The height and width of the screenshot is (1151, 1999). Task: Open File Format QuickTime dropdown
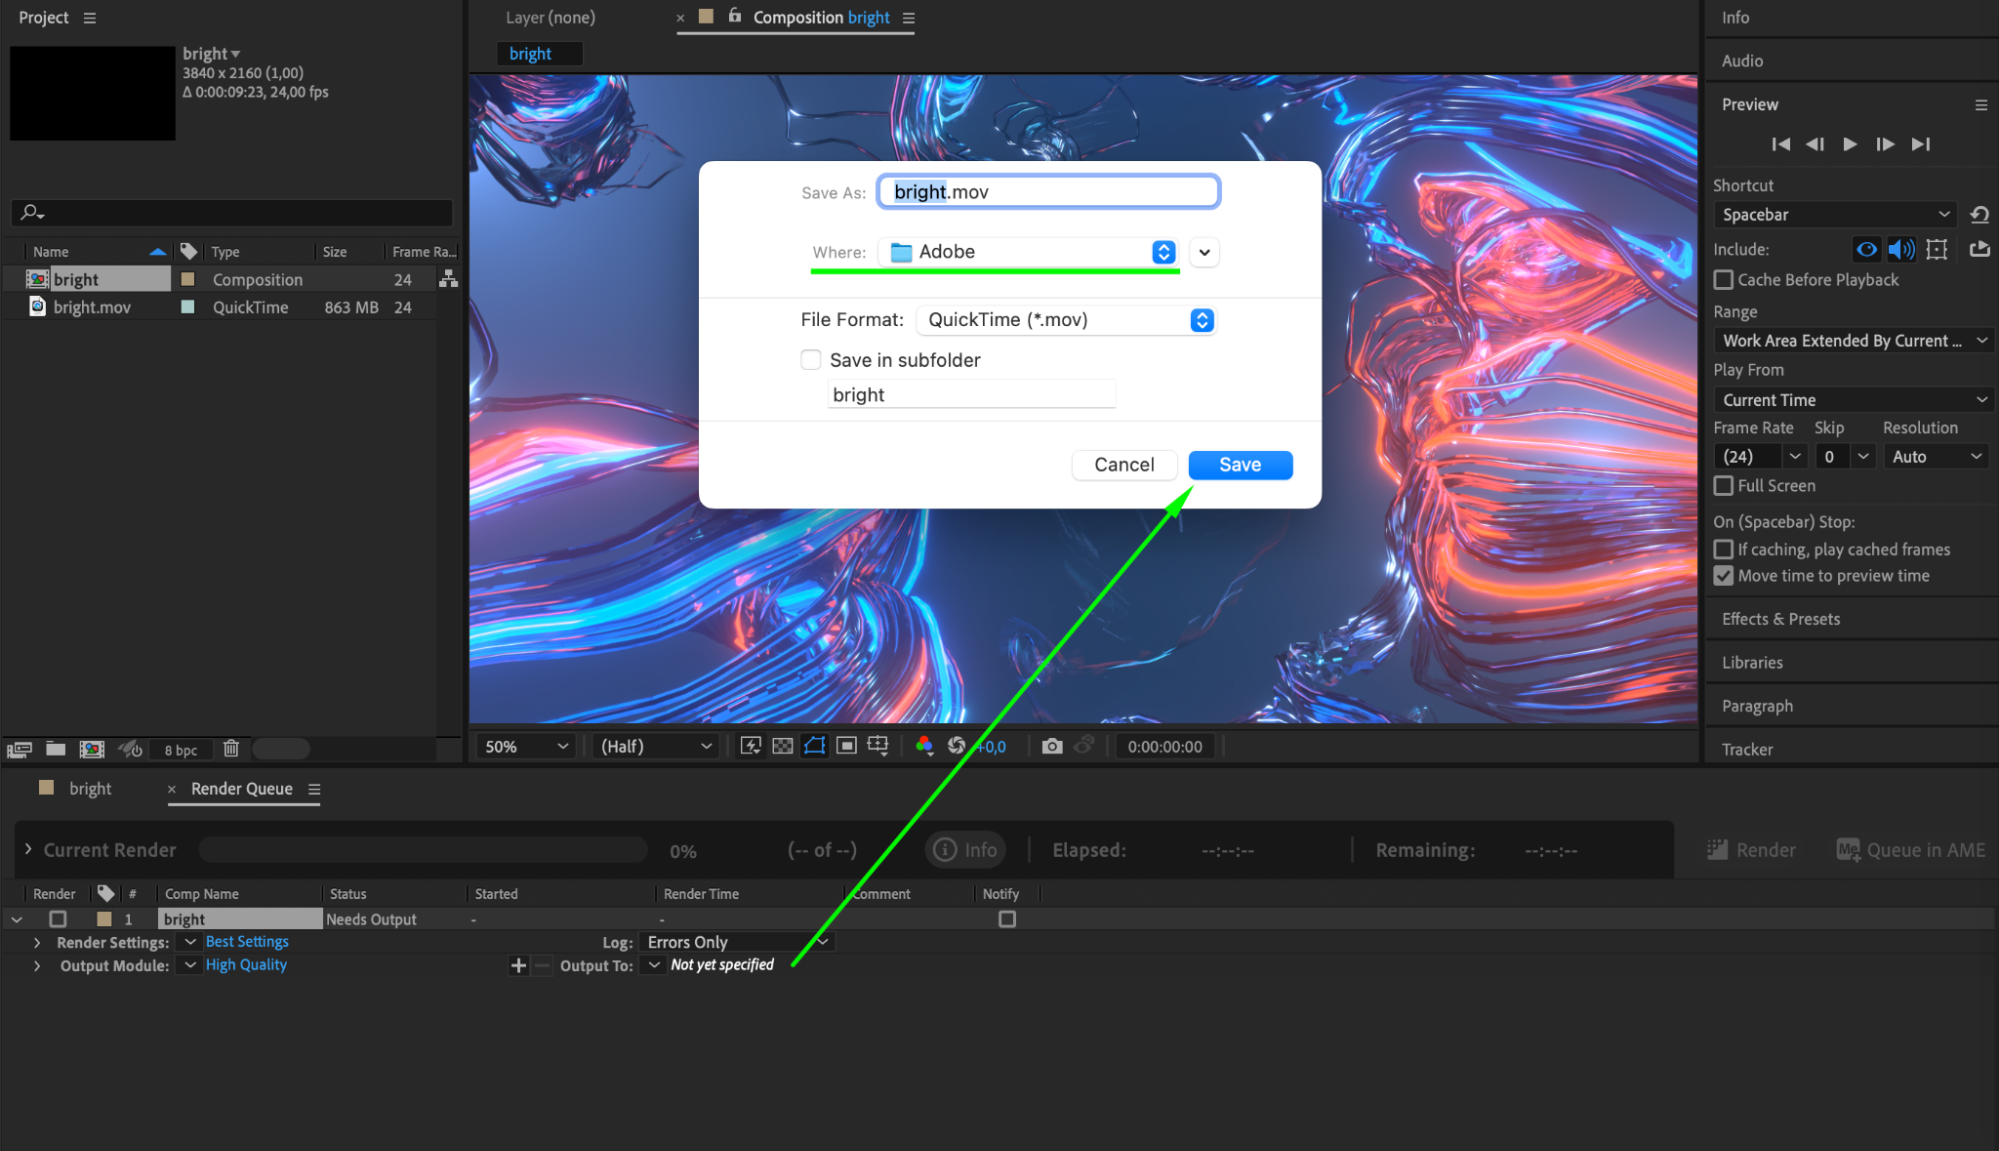1065,320
